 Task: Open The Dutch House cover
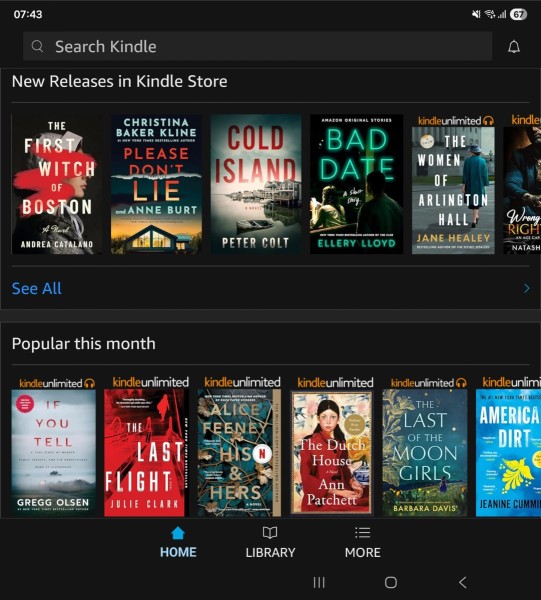pos(331,453)
